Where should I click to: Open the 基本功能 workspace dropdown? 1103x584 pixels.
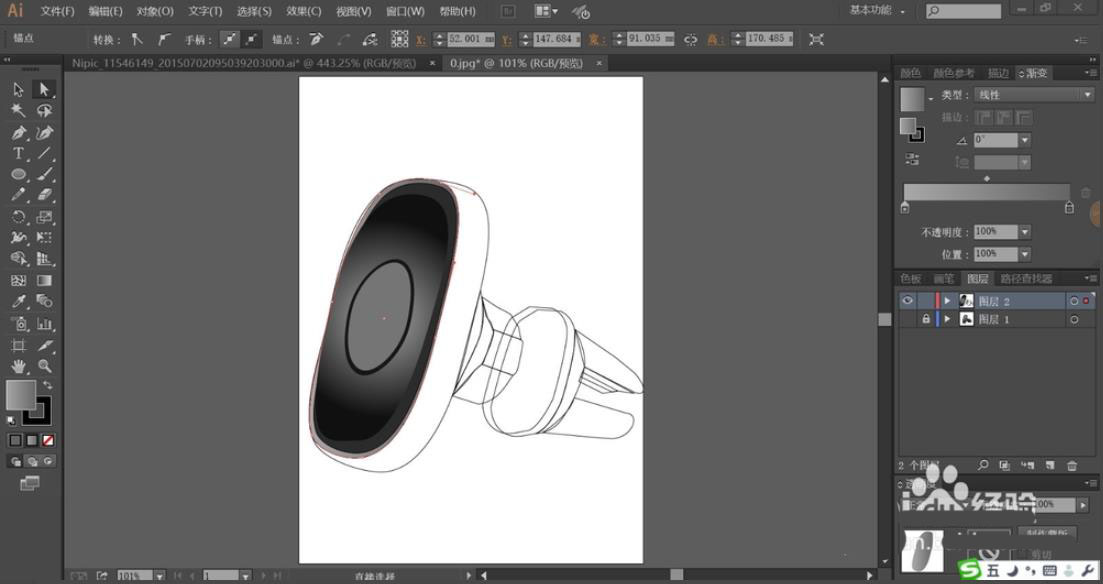point(878,11)
